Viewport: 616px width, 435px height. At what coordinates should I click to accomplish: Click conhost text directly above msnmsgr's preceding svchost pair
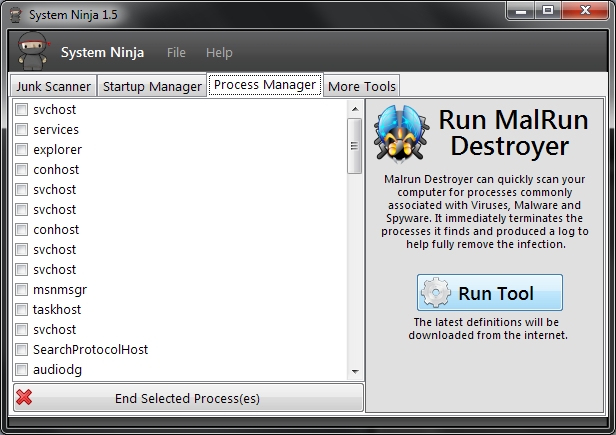point(56,229)
